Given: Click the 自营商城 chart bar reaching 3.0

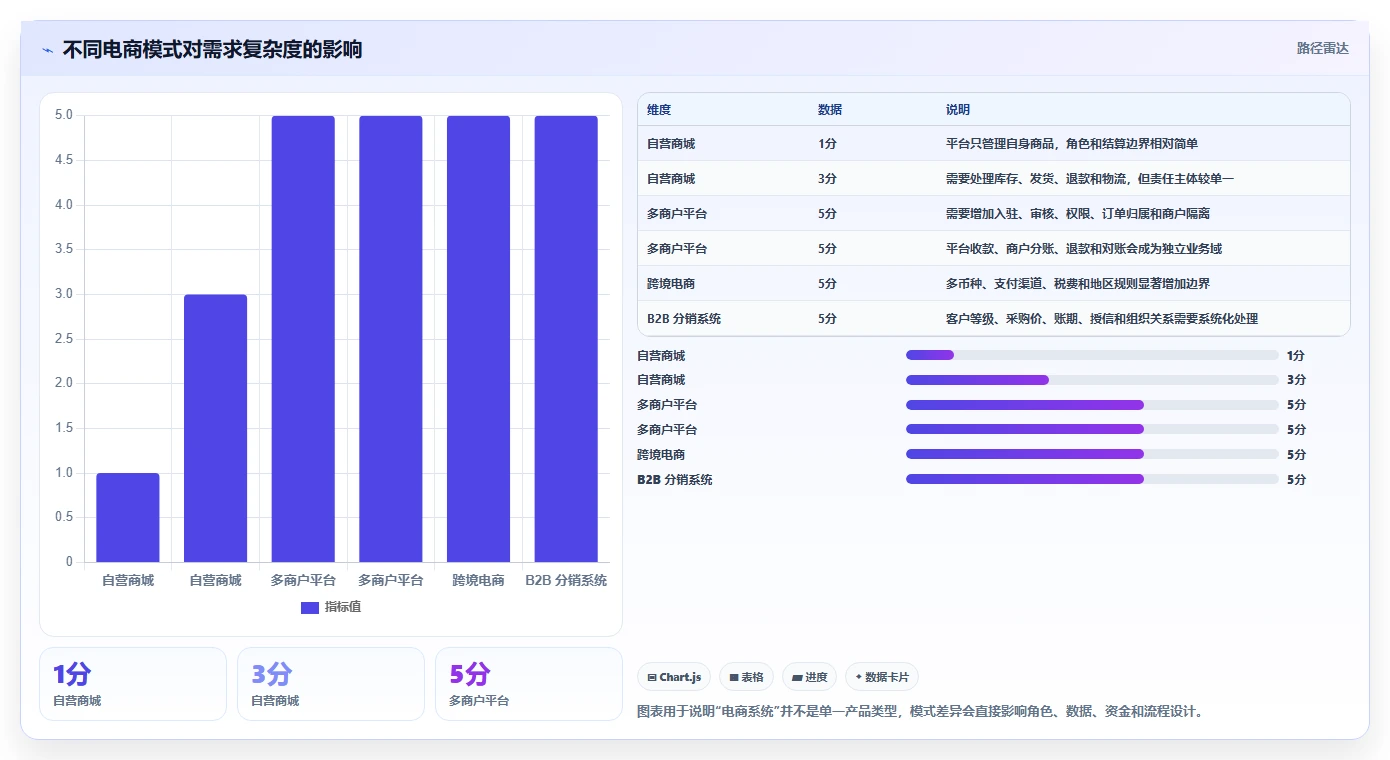Looking at the screenshot, I should point(216,428).
